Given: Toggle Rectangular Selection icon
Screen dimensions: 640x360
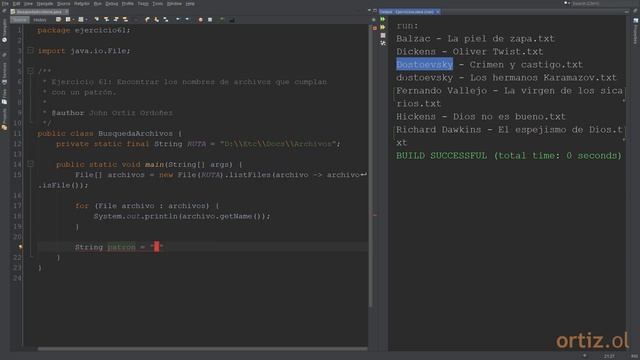Looking at the screenshot, I should point(136,19).
